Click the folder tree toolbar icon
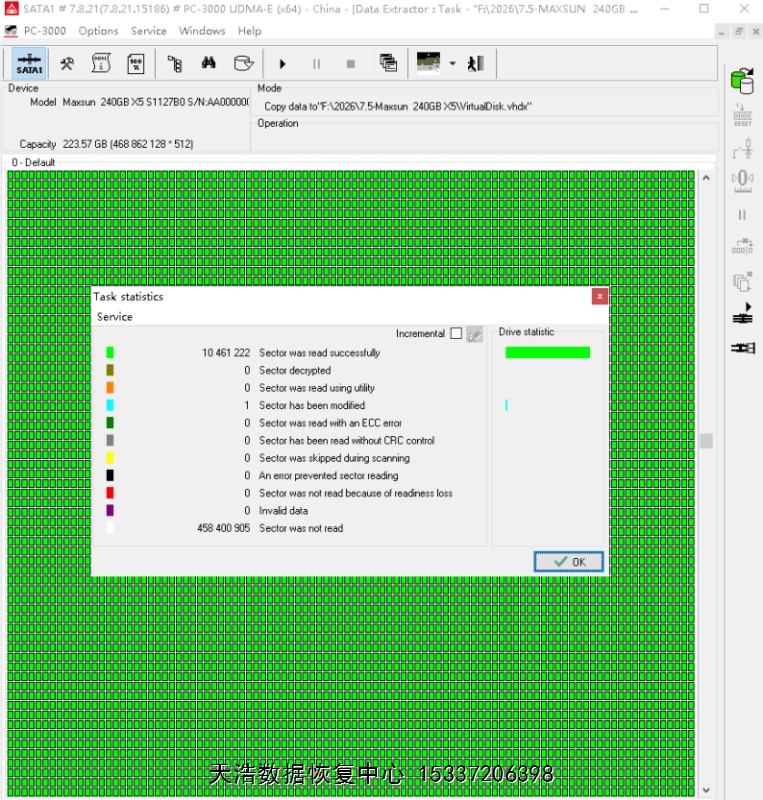 click(x=175, y=64)
